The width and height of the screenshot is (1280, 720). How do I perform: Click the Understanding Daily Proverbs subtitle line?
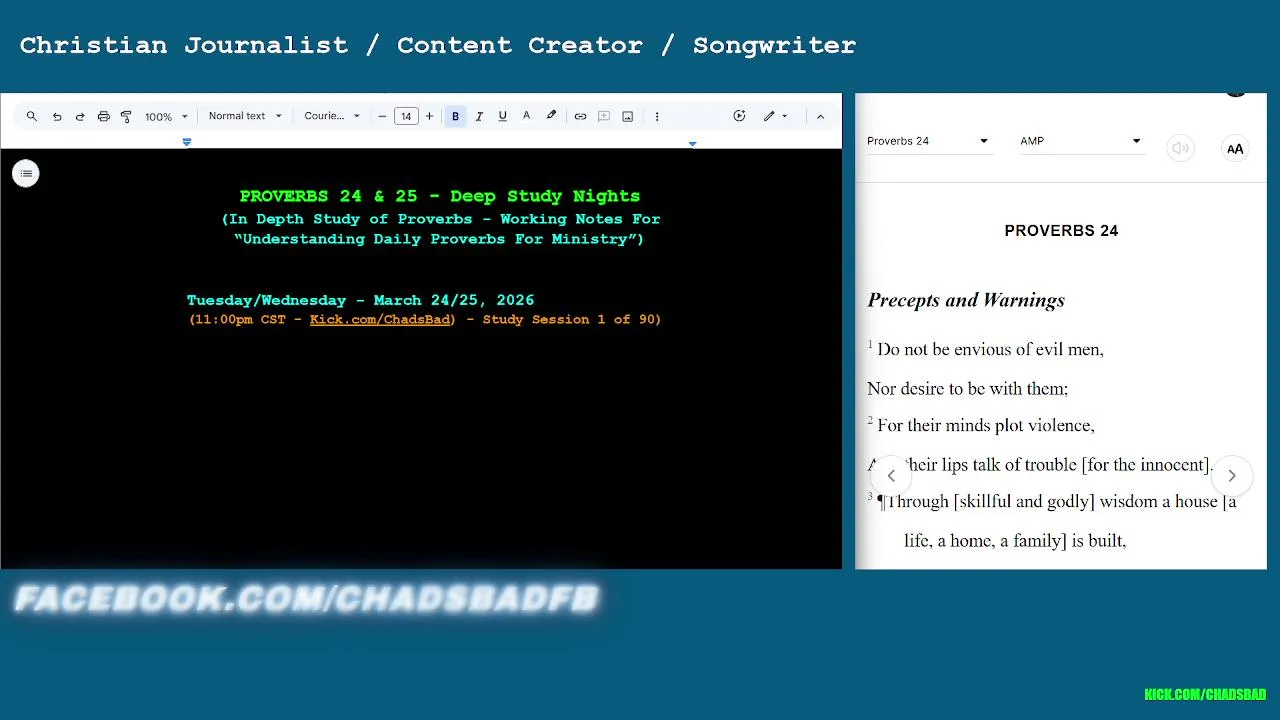(440, 239)
